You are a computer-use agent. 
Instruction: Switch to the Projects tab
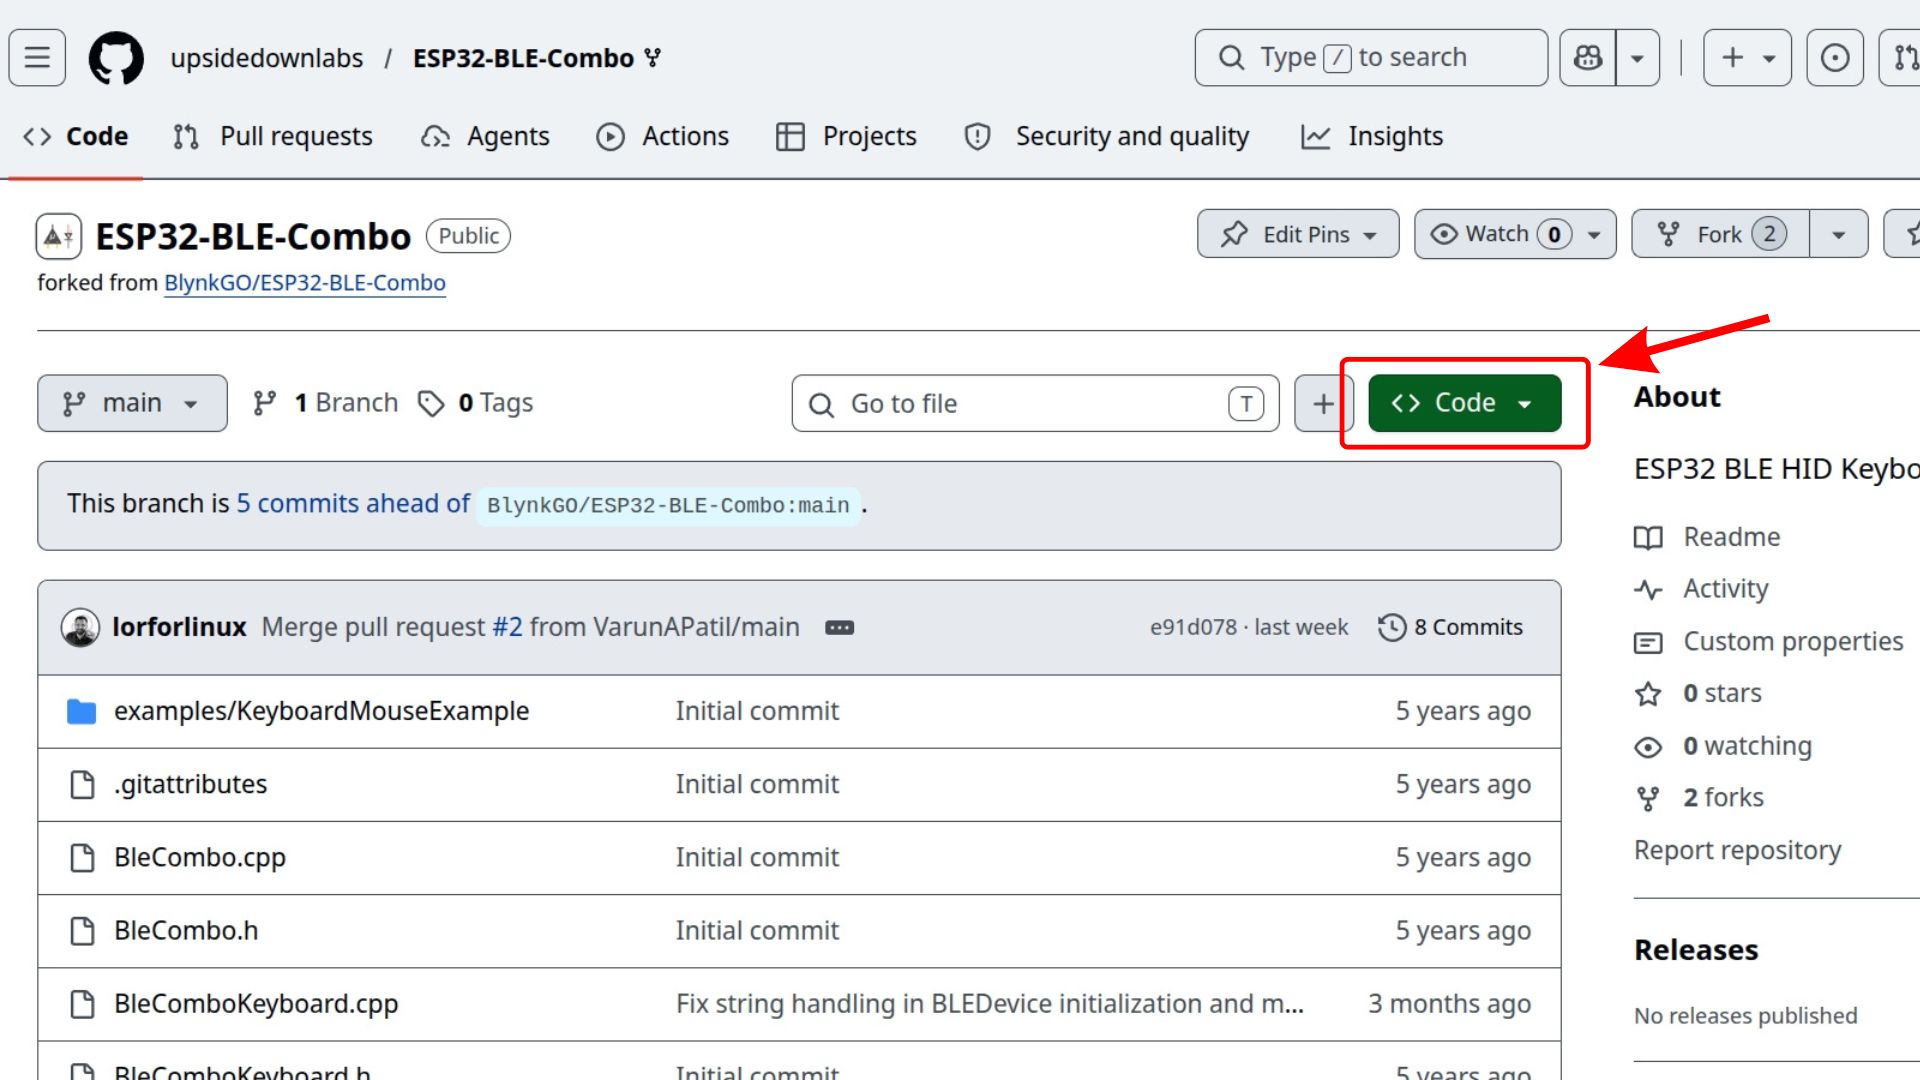tap(846, 136)
